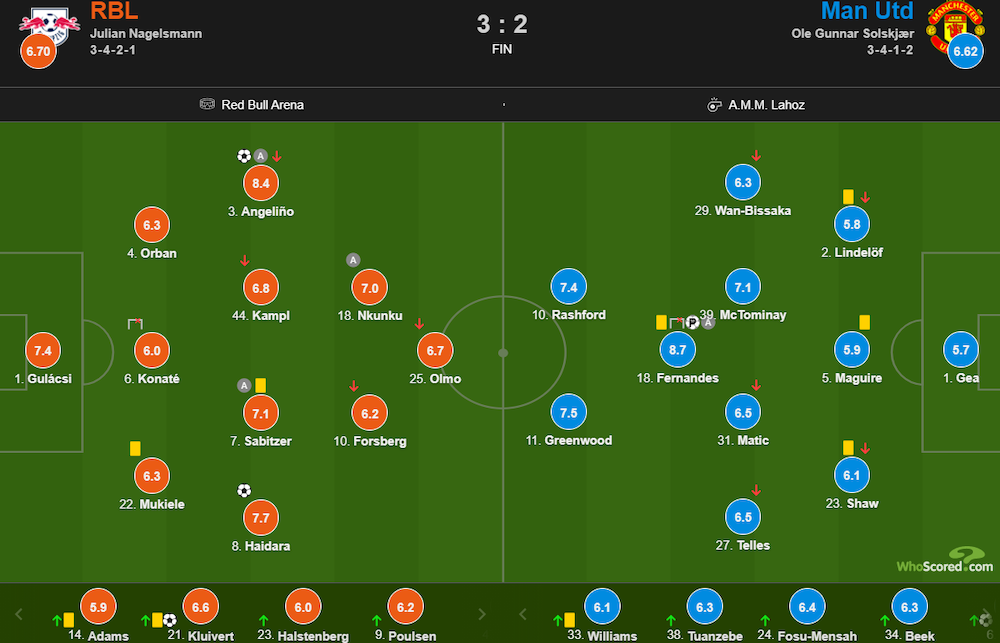
Task: Click the stadium icon beside Red Bull Arena
Action: (207, 104)
